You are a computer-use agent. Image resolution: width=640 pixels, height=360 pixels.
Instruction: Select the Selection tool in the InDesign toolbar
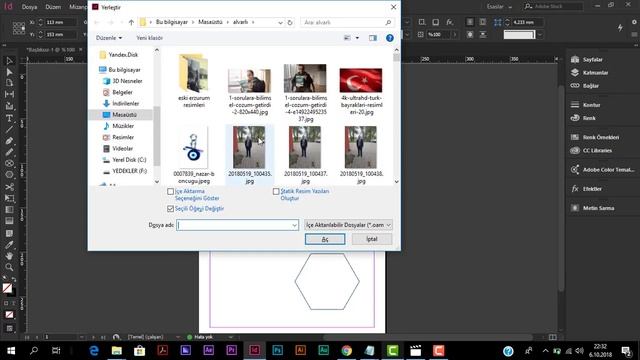9,61
